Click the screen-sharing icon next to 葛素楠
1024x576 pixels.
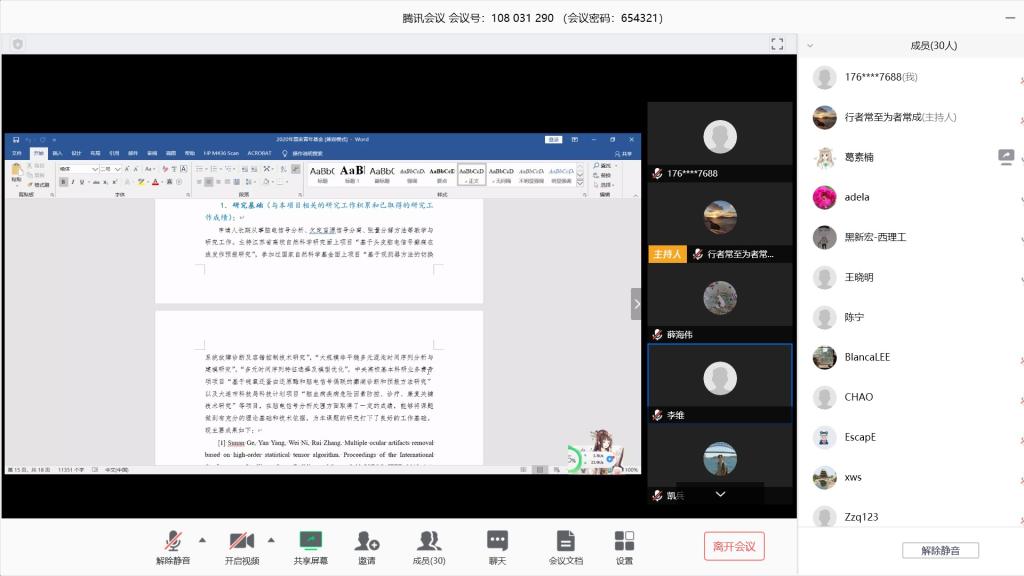(1006, 157)
